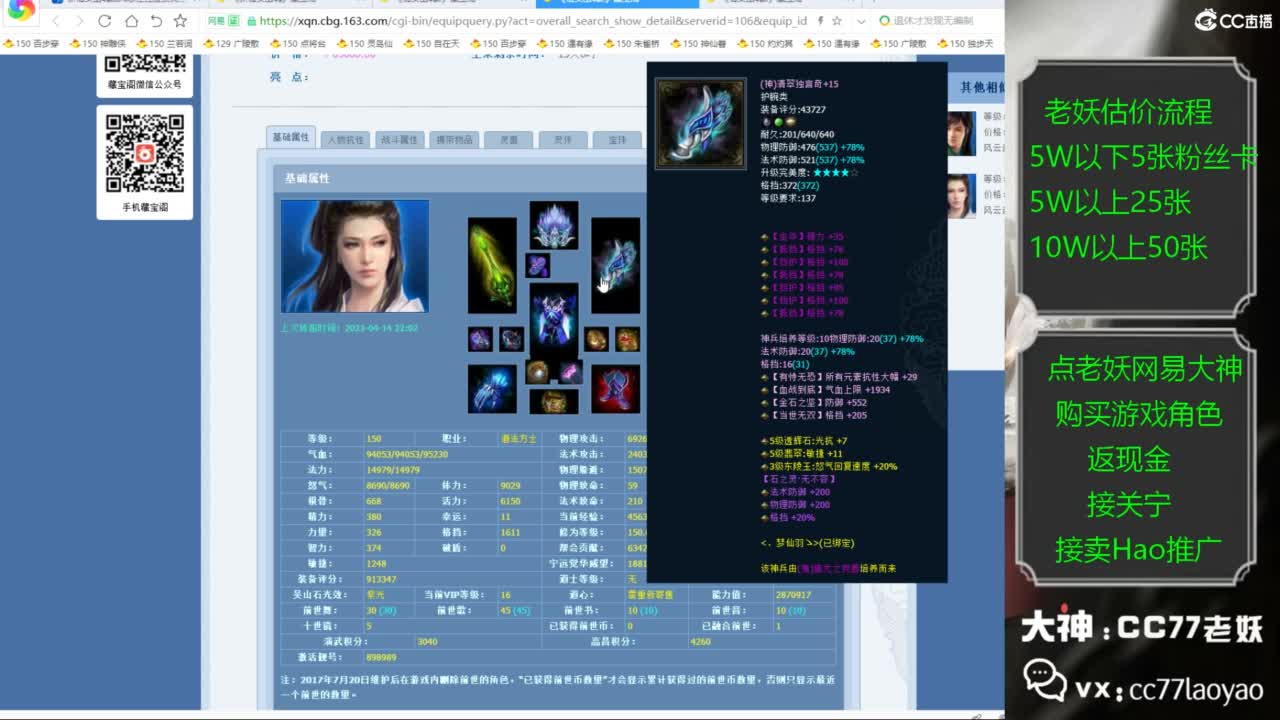Select the golden ornament icon right of armor

(x=596, y=339)
